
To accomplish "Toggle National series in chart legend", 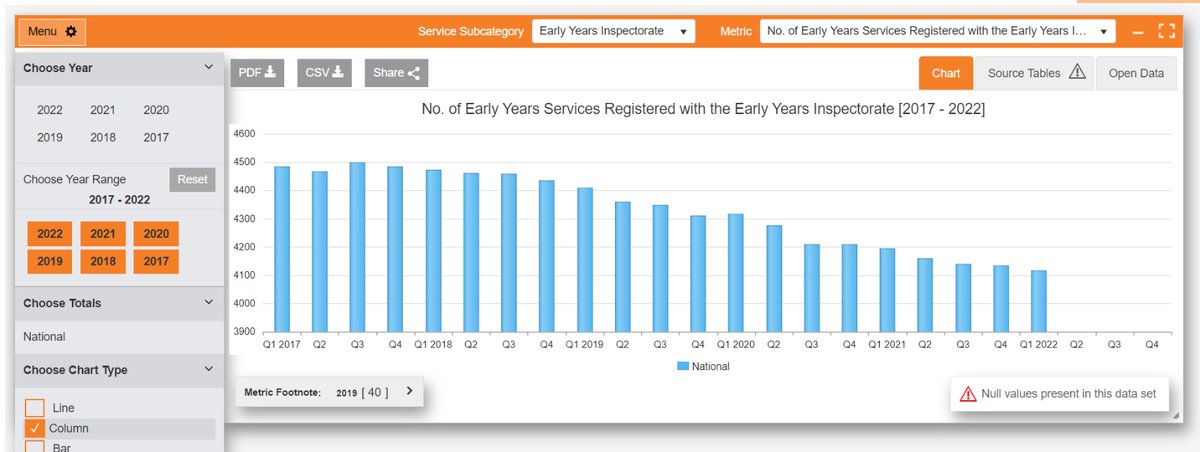I will pyautogui.click(x=703, y=366).
